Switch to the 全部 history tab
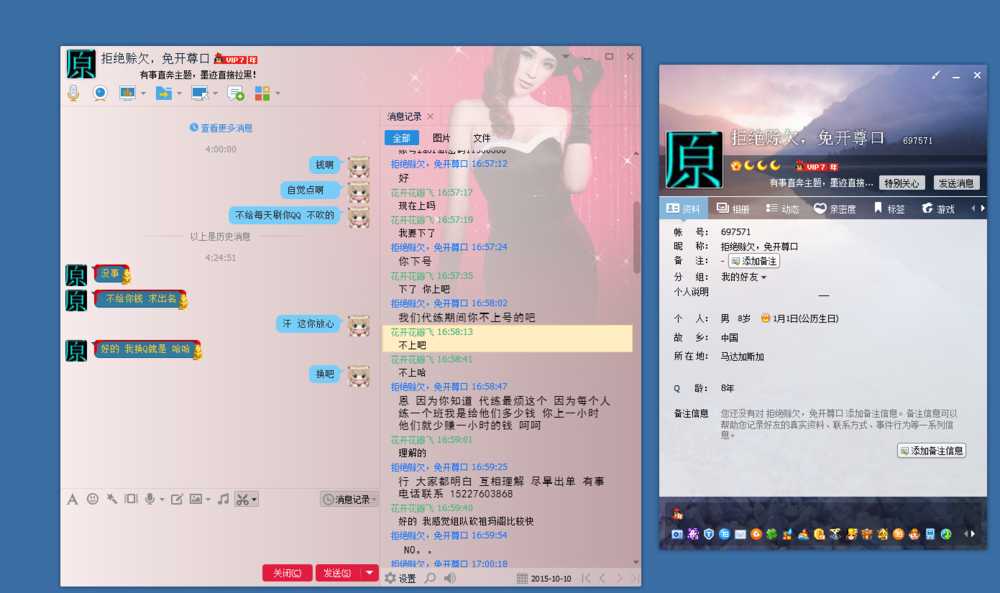1000x593 pixels. pyautogui.click(x=401, y=138)
